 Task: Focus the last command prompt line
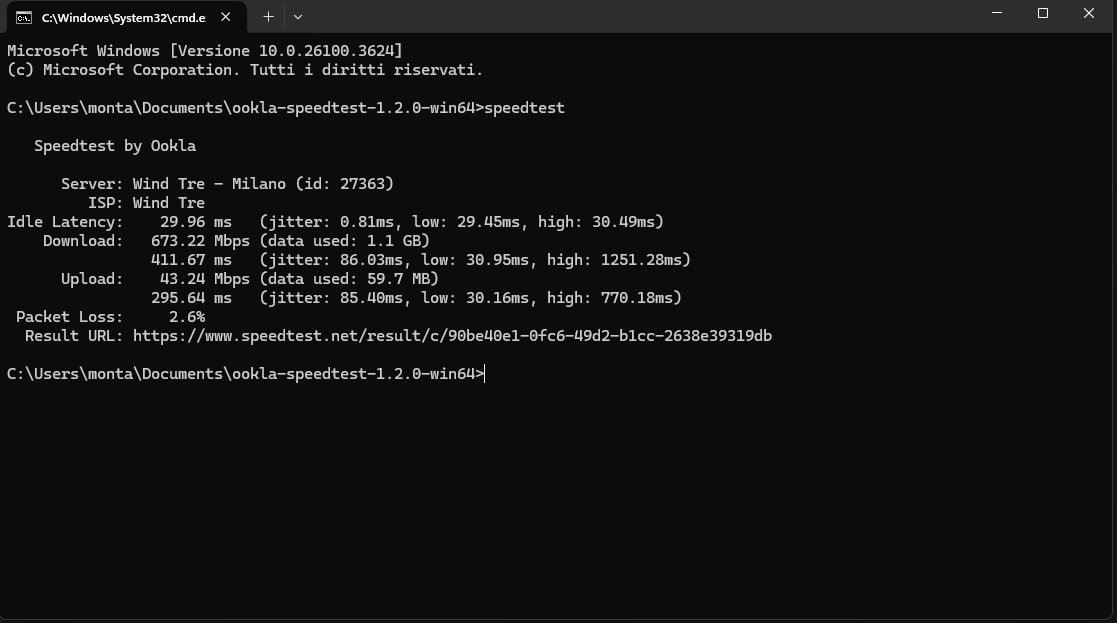coord(246,374)
